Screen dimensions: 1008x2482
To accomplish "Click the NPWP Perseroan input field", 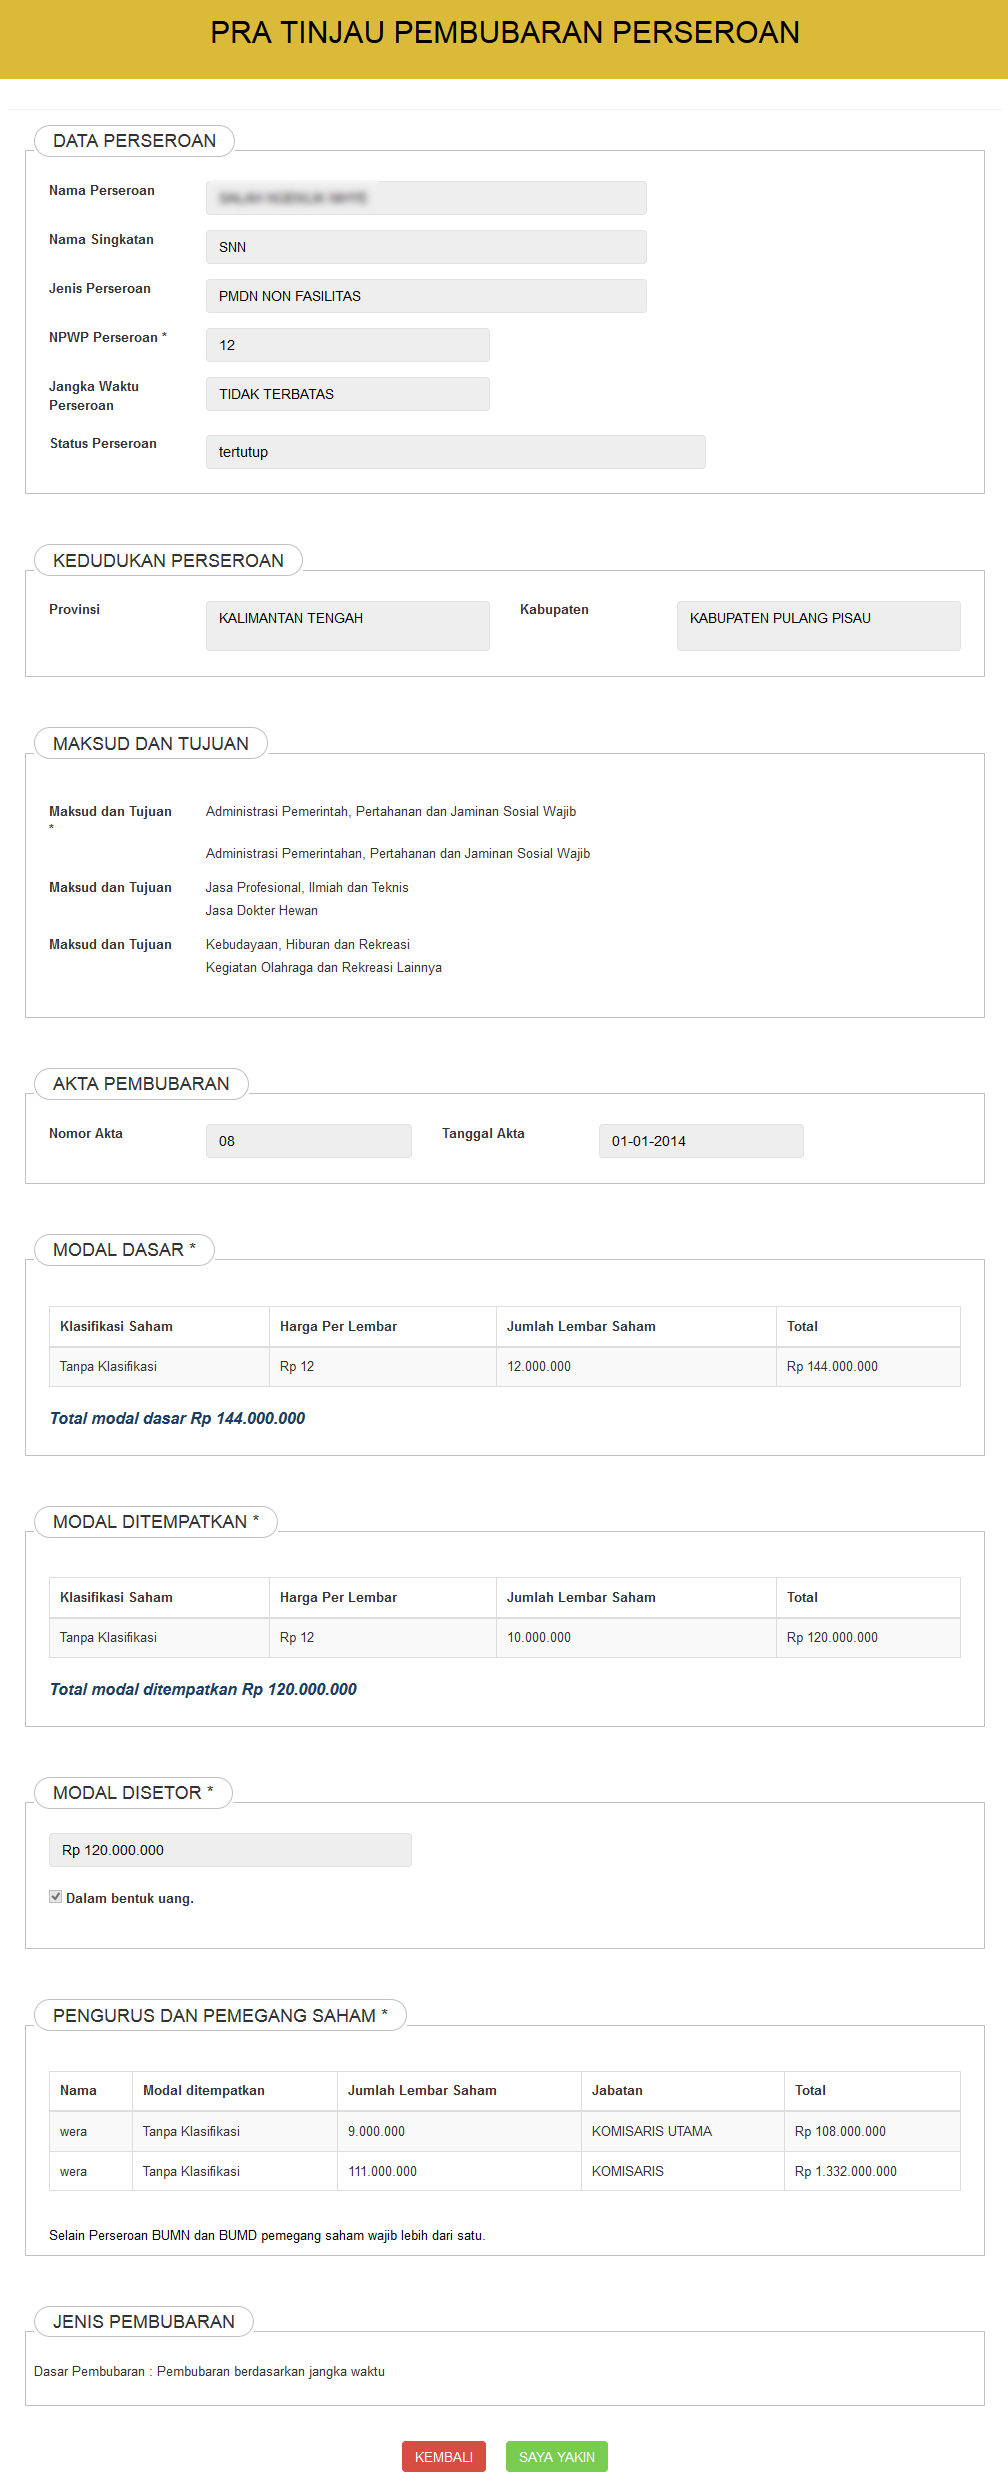I will tap(347, 345).
